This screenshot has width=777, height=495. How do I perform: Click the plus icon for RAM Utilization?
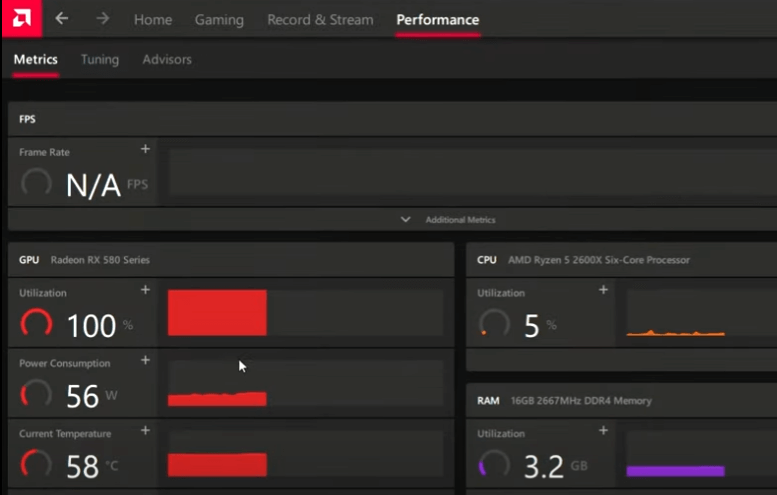point(603,431)
